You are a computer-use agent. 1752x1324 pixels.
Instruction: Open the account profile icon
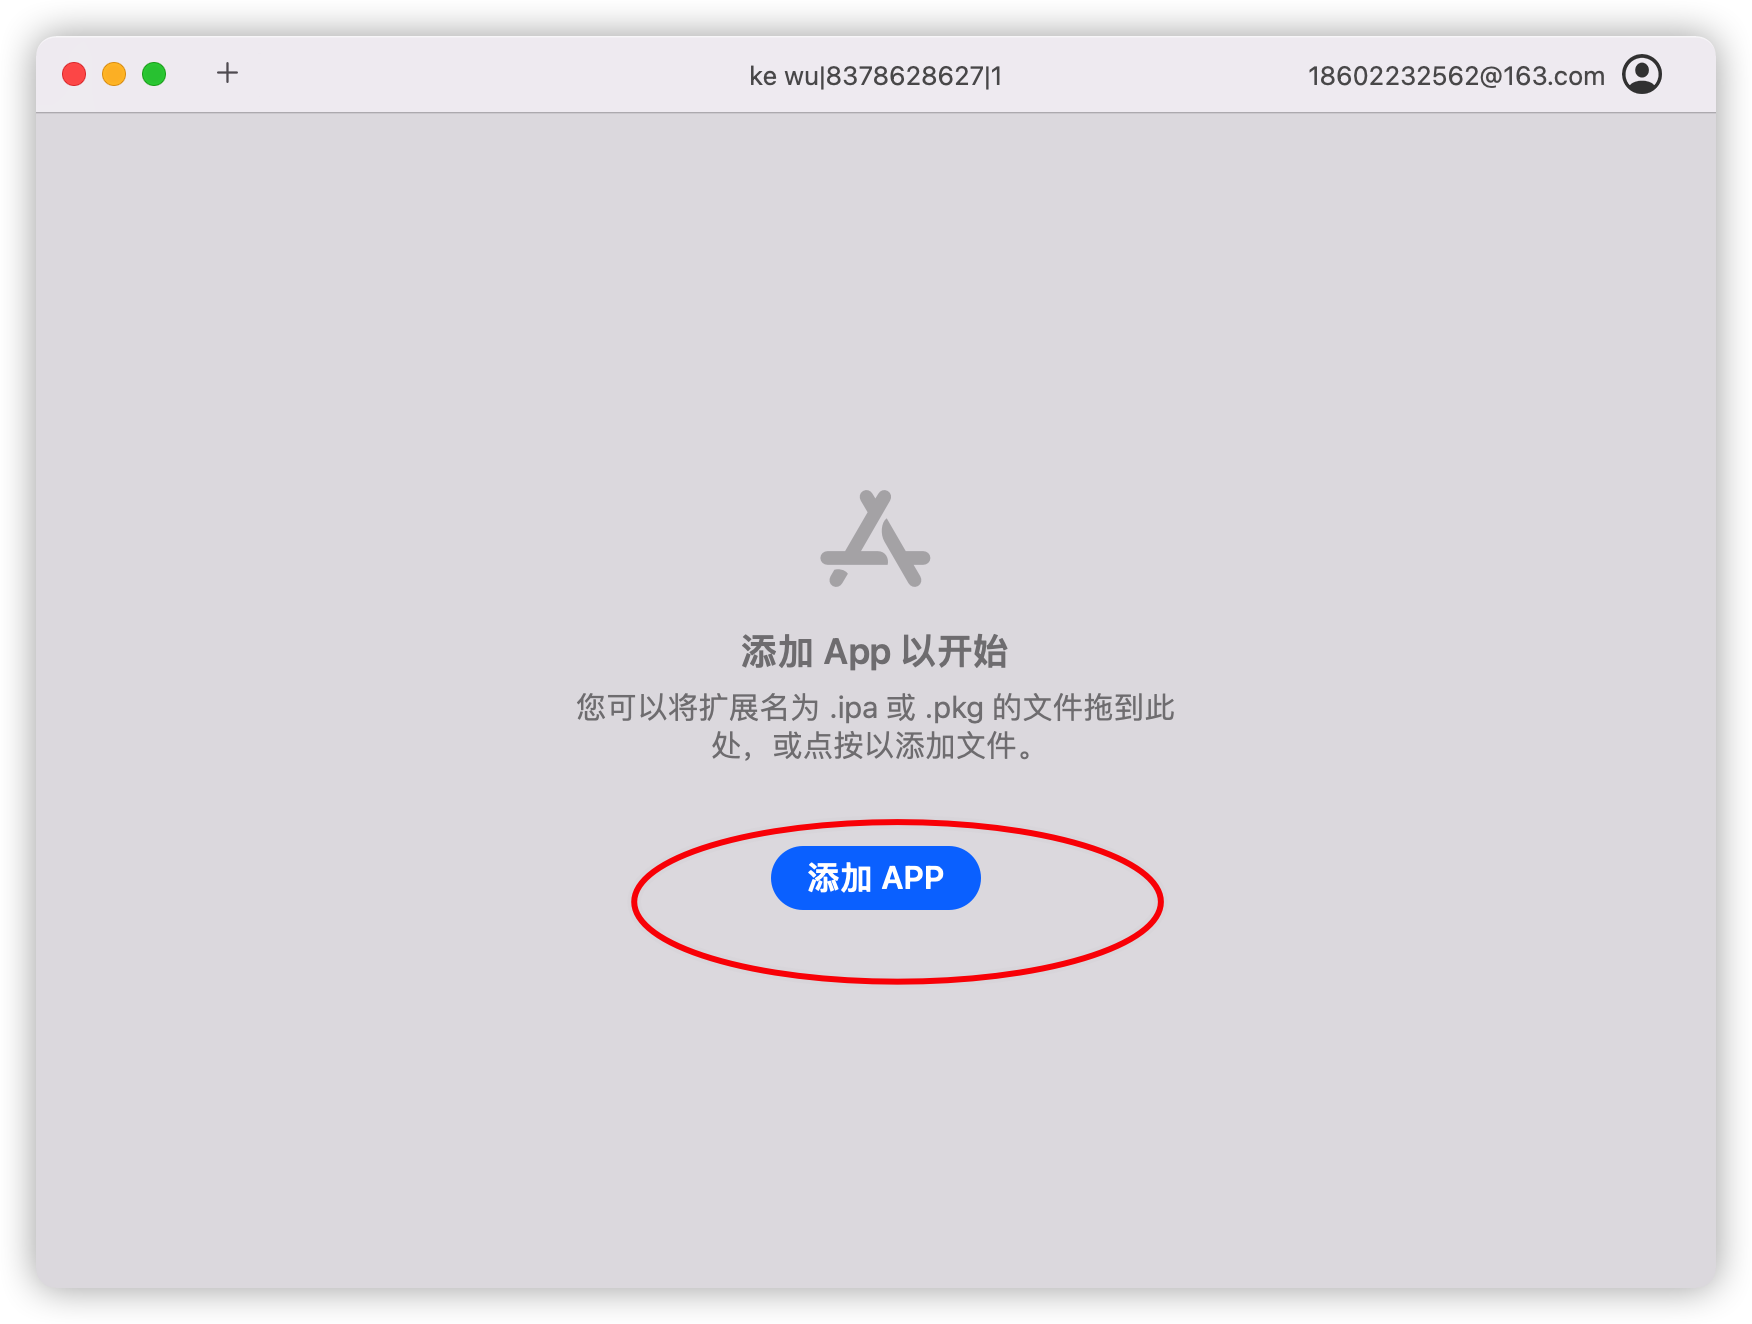click(x=1641, y=75)
